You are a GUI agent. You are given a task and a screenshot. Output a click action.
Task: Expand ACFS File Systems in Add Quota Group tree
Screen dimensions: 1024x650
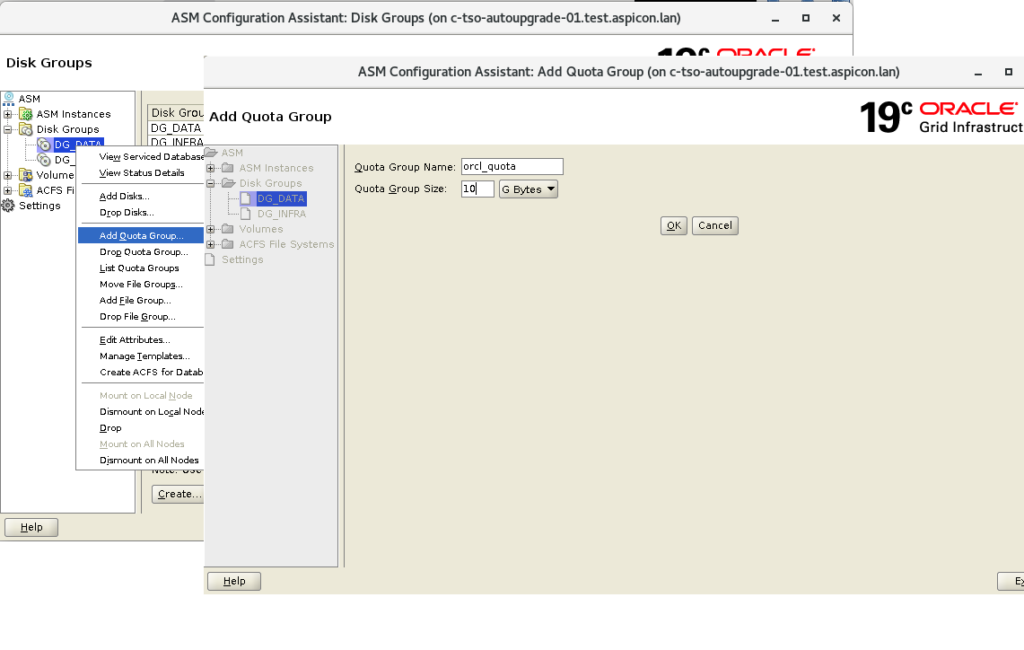coord(211,244)
